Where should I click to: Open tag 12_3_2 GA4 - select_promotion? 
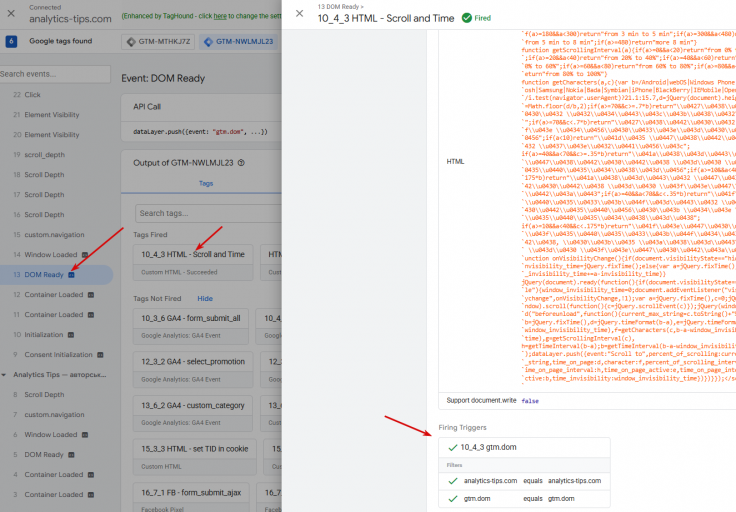193,370
